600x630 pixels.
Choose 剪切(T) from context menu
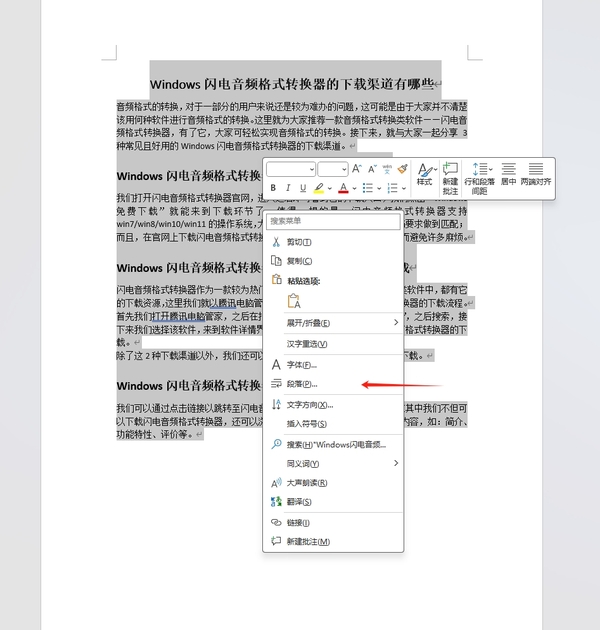point(333,242)
